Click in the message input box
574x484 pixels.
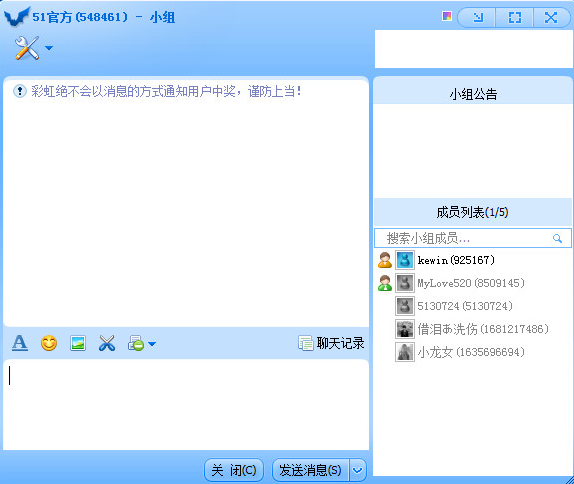[x=186, y=405]
